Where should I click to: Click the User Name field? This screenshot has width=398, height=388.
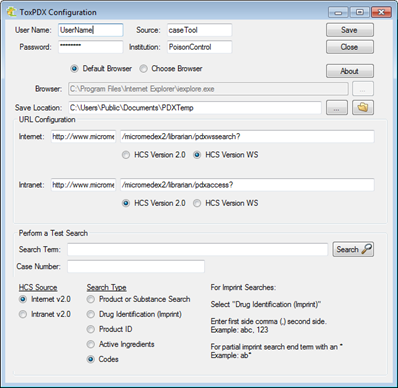[x=91, y=30]
